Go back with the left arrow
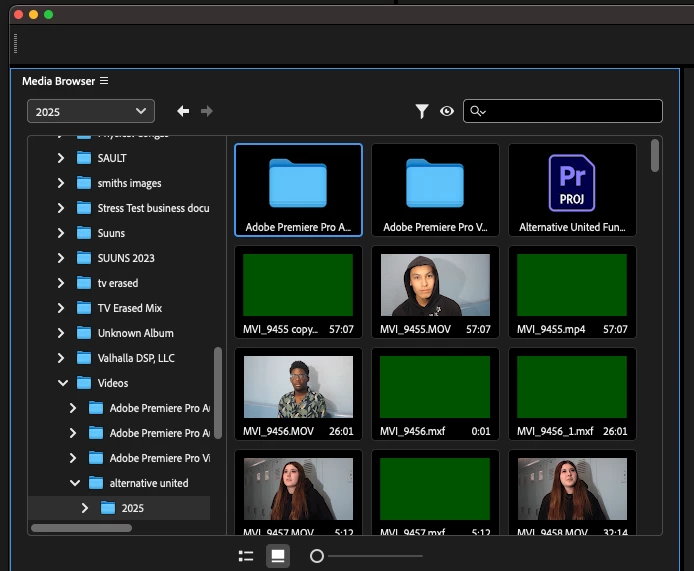694x571 pixels. tap(183, 111)
